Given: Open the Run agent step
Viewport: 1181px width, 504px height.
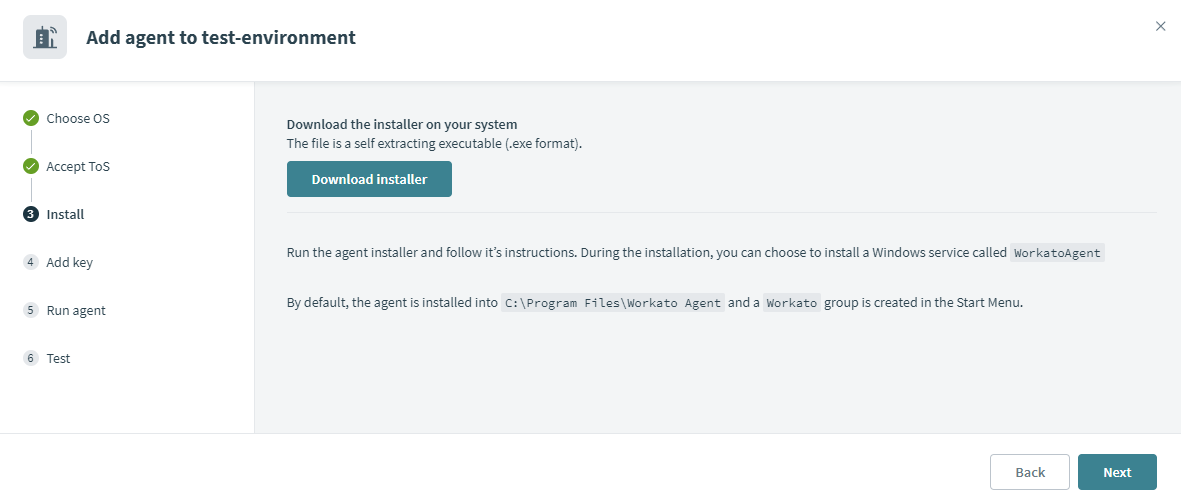Looking at the screenshot, I should [76, 310].
